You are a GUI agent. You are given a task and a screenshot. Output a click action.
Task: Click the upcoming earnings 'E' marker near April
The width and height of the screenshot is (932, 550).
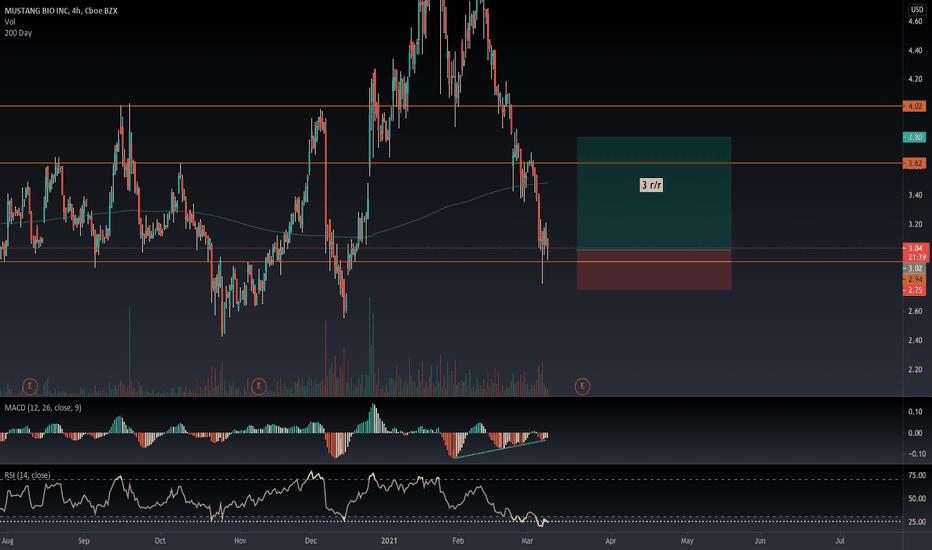[x=582, y=386]
